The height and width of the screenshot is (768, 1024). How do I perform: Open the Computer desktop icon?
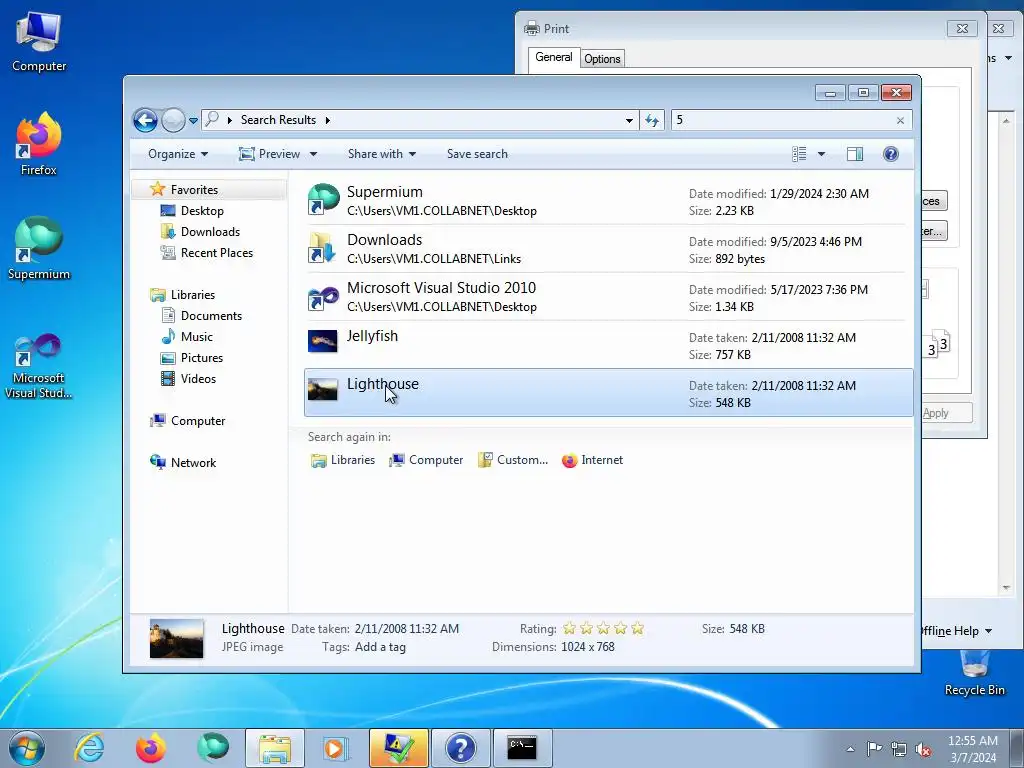coord(39,42)
